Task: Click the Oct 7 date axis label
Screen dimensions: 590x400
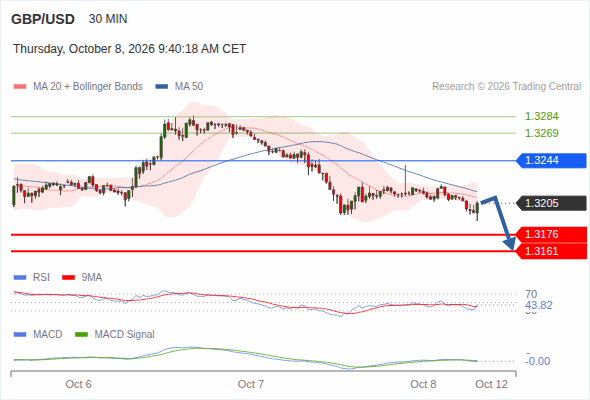Action: click(251, 384)
